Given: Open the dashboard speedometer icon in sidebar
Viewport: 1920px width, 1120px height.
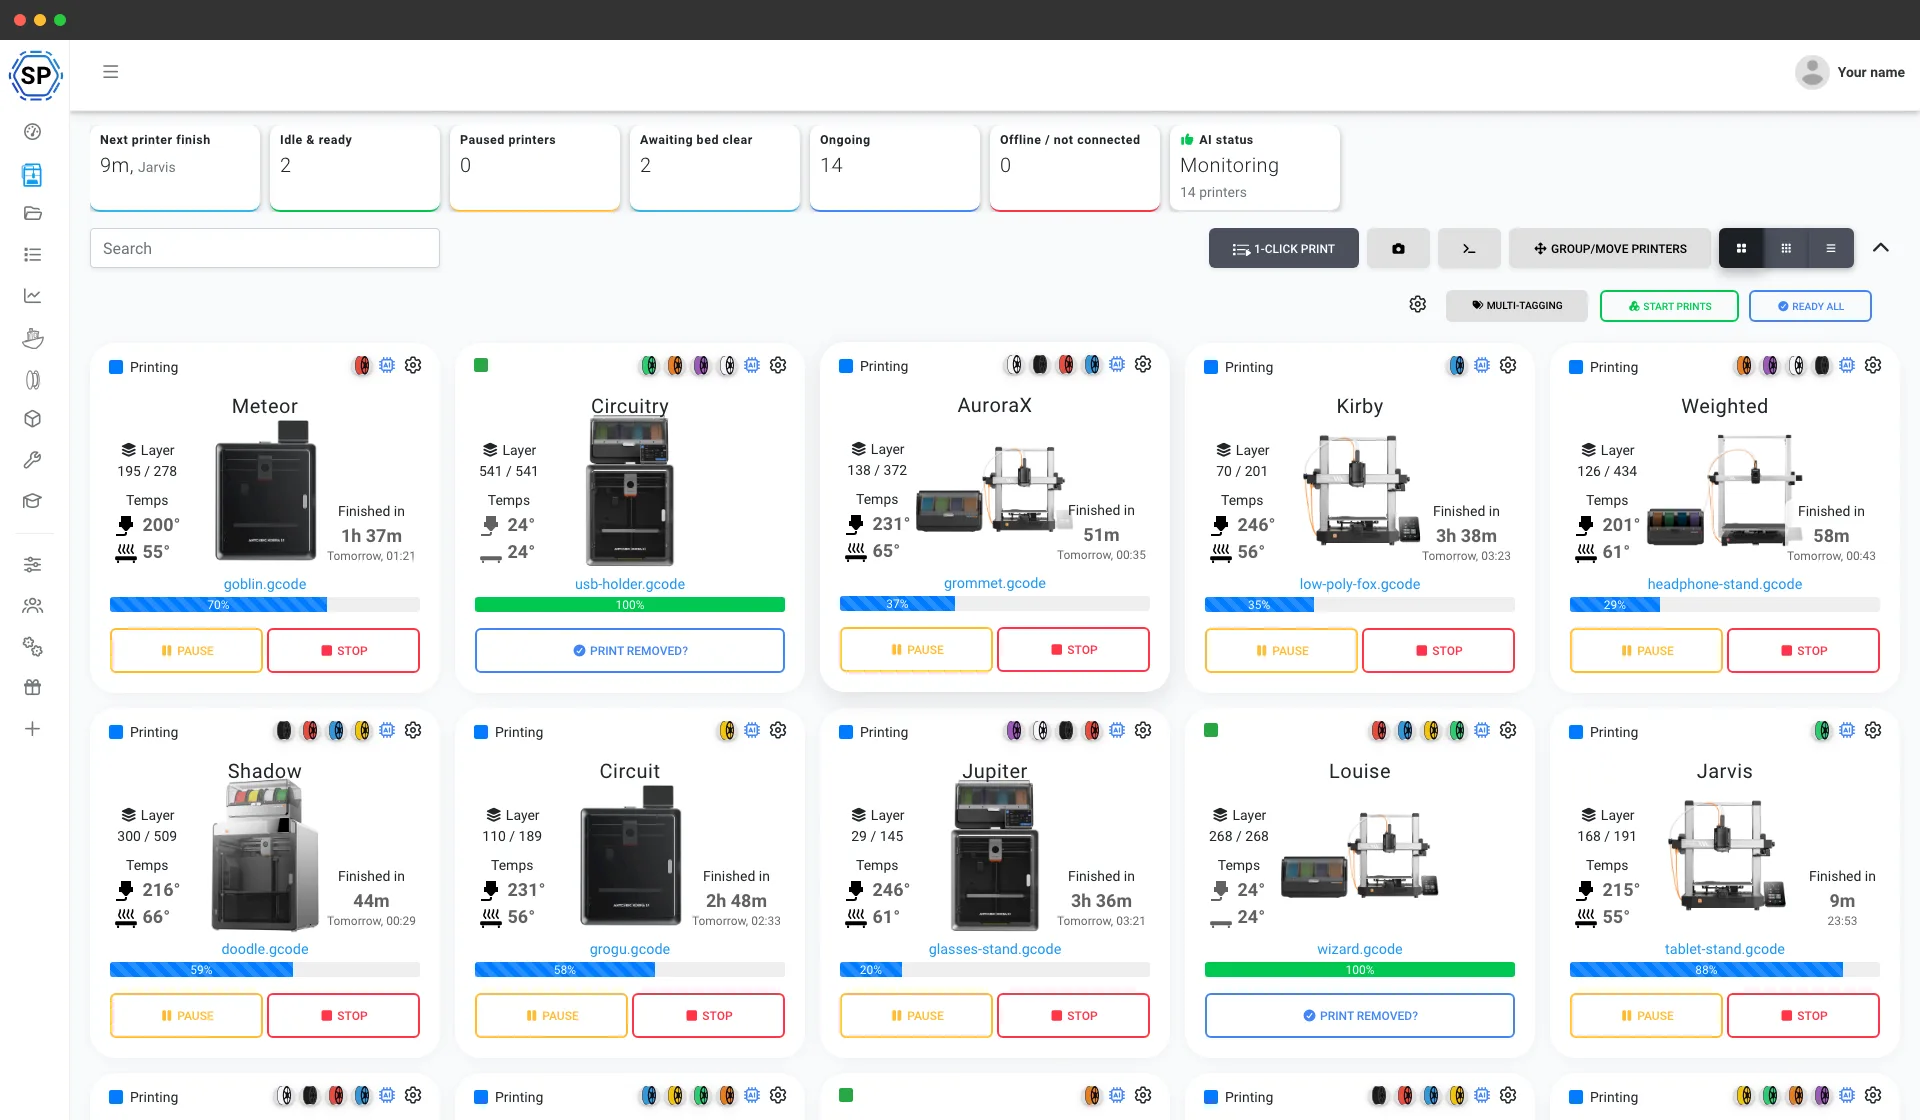Looking at the screenshot, I should (32, 132).
